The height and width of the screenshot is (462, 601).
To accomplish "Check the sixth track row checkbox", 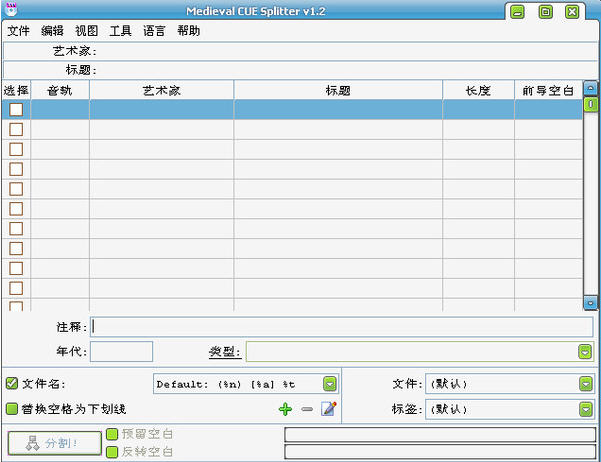I will [16, 209].
